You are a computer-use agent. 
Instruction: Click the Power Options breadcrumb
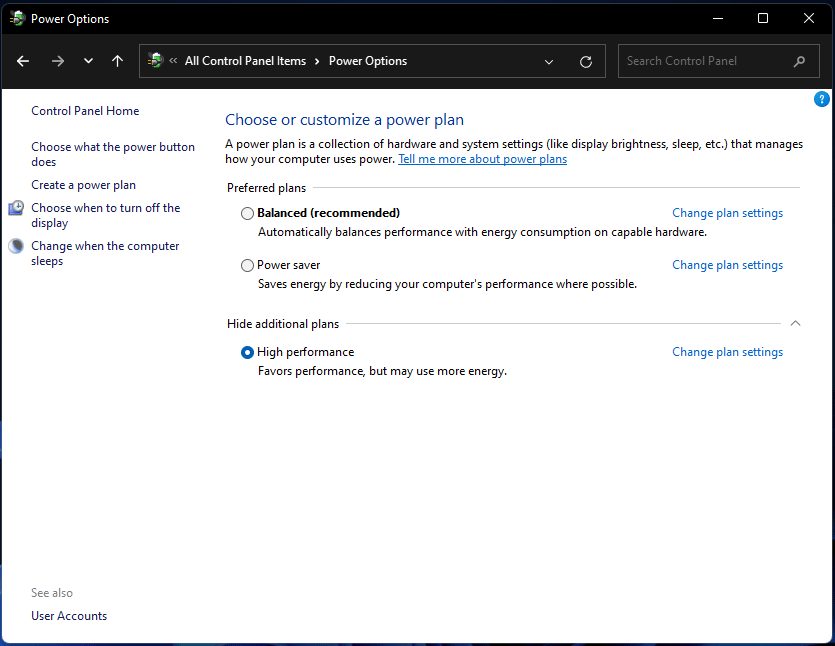pos(368,61)
